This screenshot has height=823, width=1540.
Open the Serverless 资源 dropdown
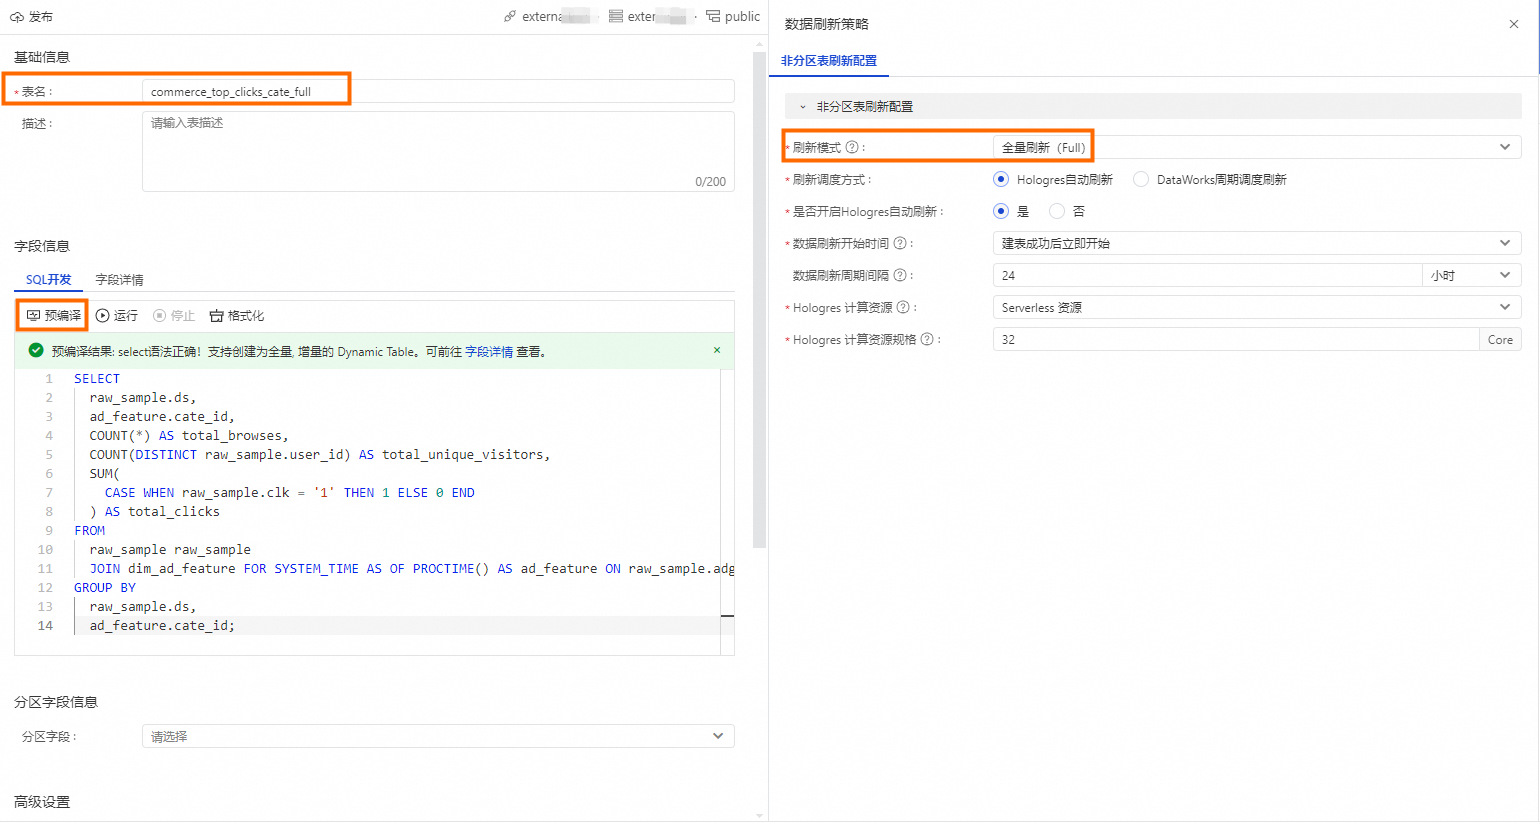tap(1257, 307)
